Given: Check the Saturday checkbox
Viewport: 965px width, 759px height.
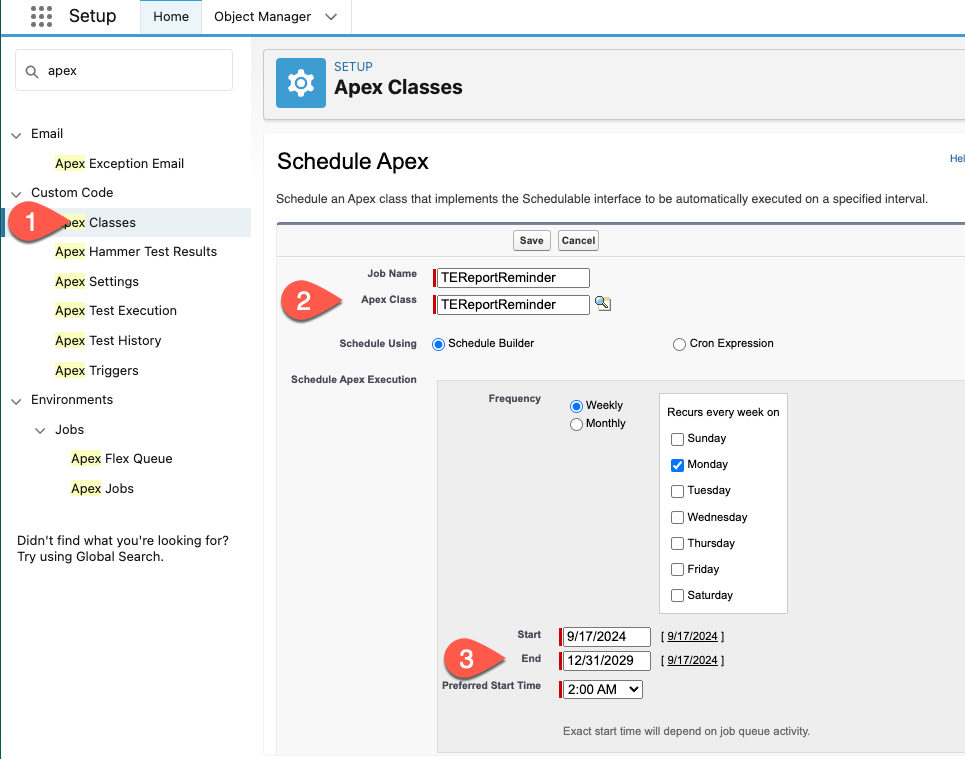Looking at the screenshot, I should click(677, 595).
